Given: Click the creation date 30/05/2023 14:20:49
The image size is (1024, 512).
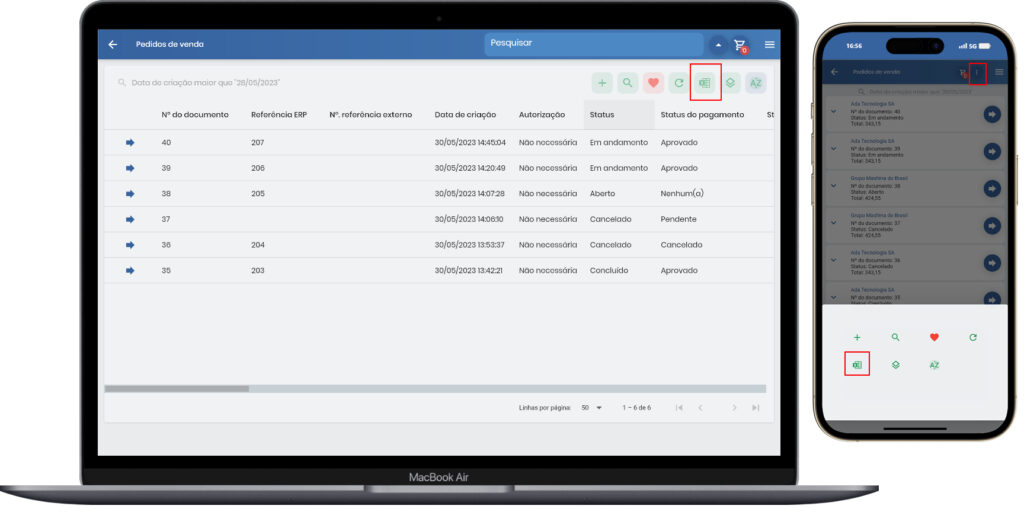Looking at the screenshot, I should pos(470,168).
